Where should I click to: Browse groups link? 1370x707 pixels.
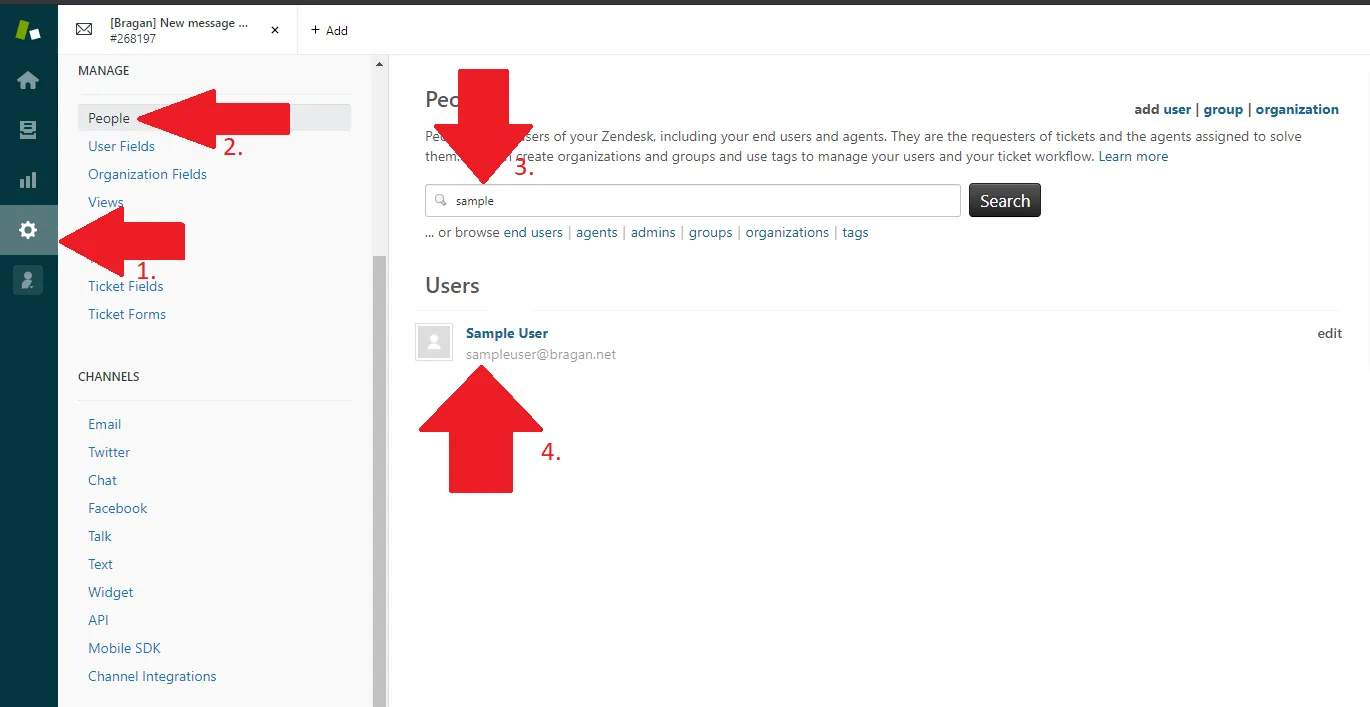(x=711, y=232)
